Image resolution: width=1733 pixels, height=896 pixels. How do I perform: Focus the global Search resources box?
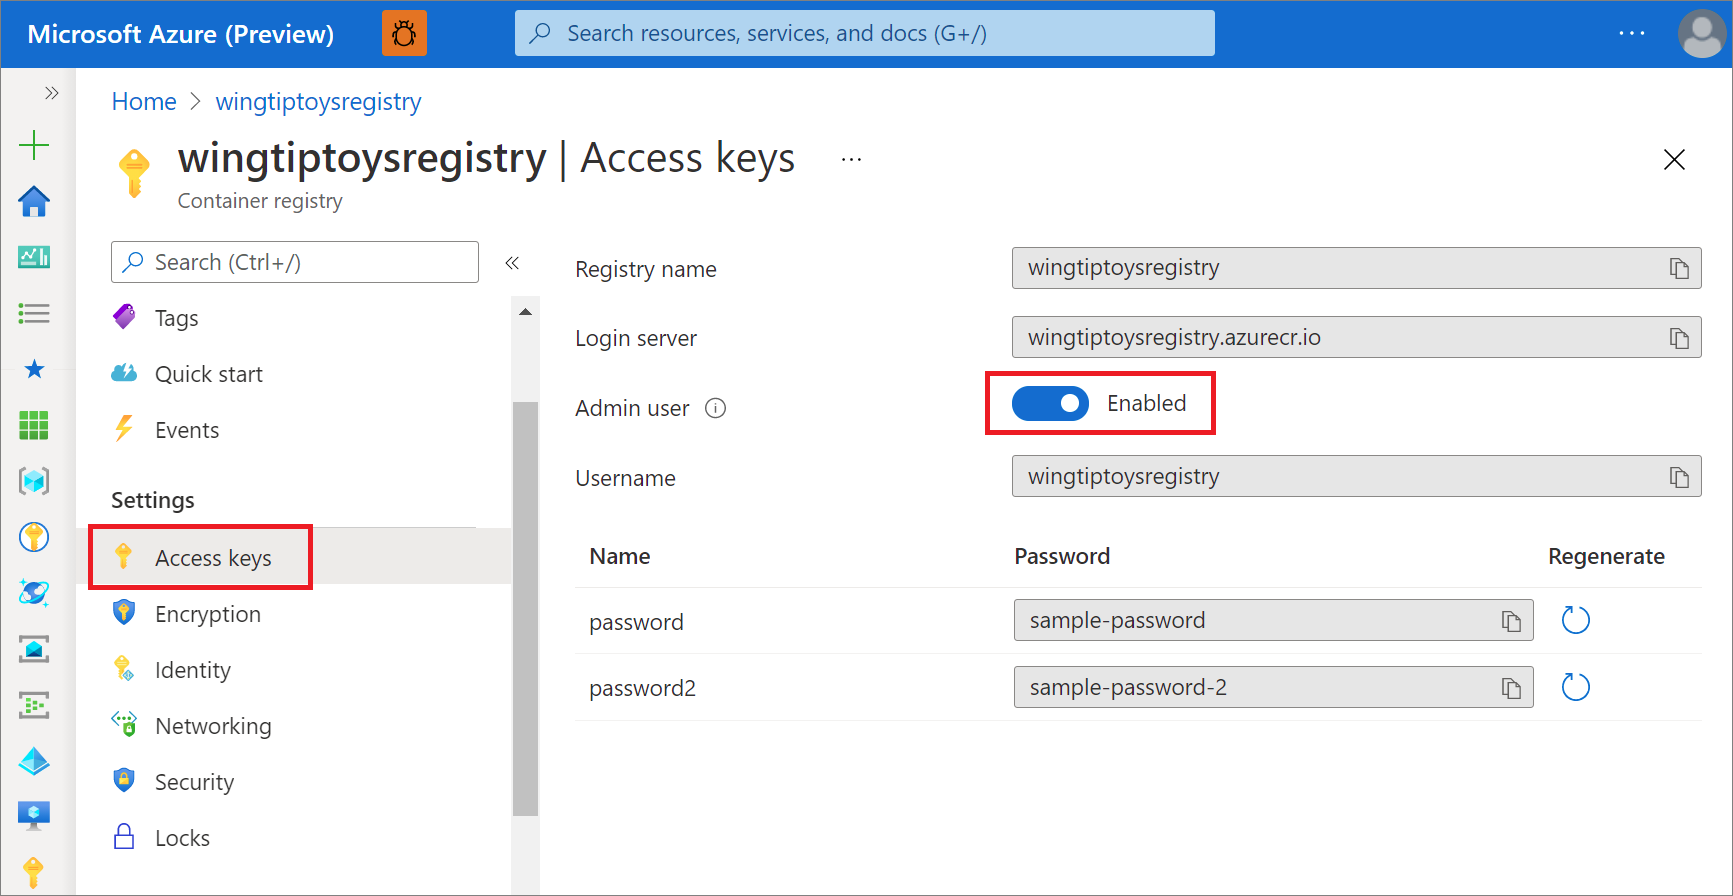864,34
